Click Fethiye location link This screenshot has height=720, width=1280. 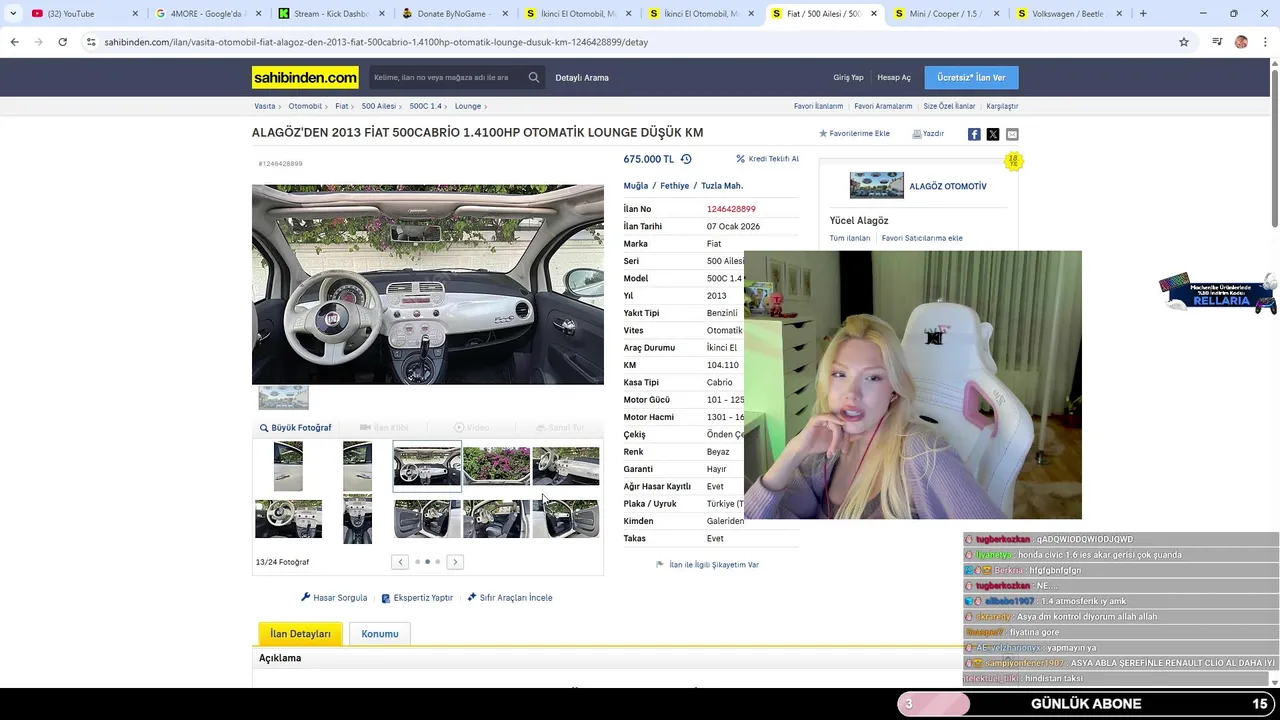pyautogui.click(x=675, y=186)
